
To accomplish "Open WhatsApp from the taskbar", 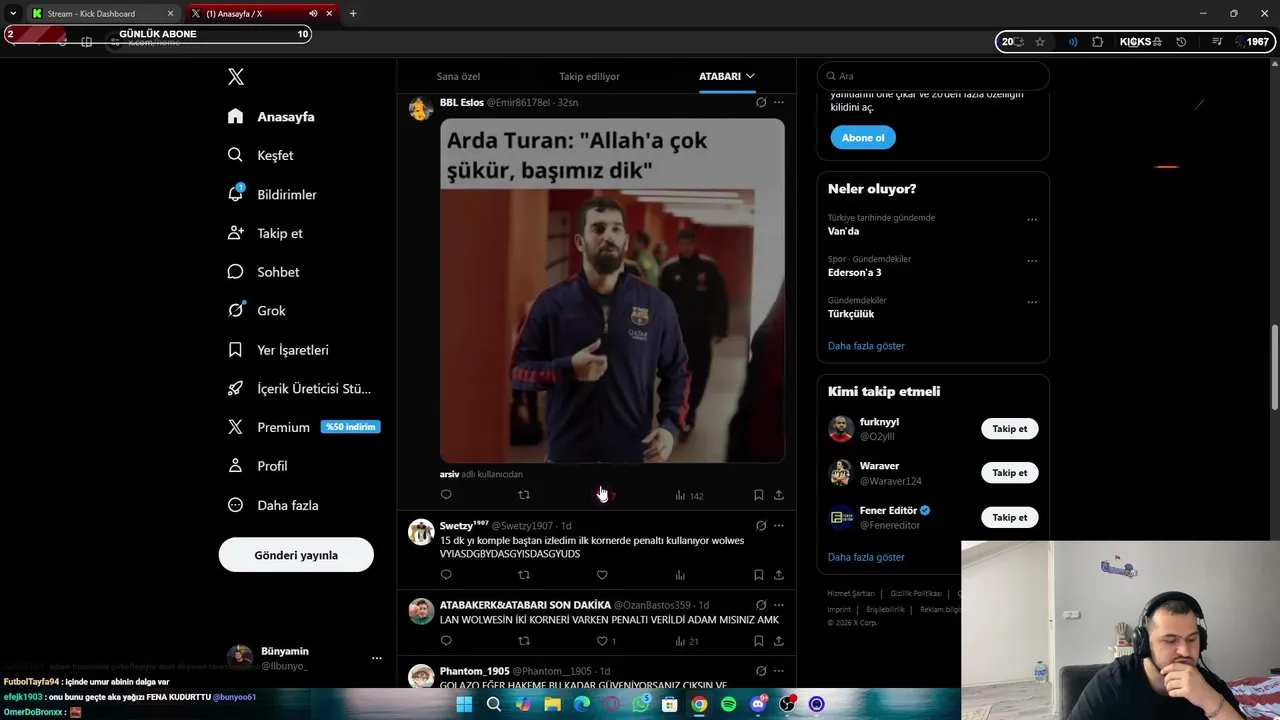I will coord(641,704).
